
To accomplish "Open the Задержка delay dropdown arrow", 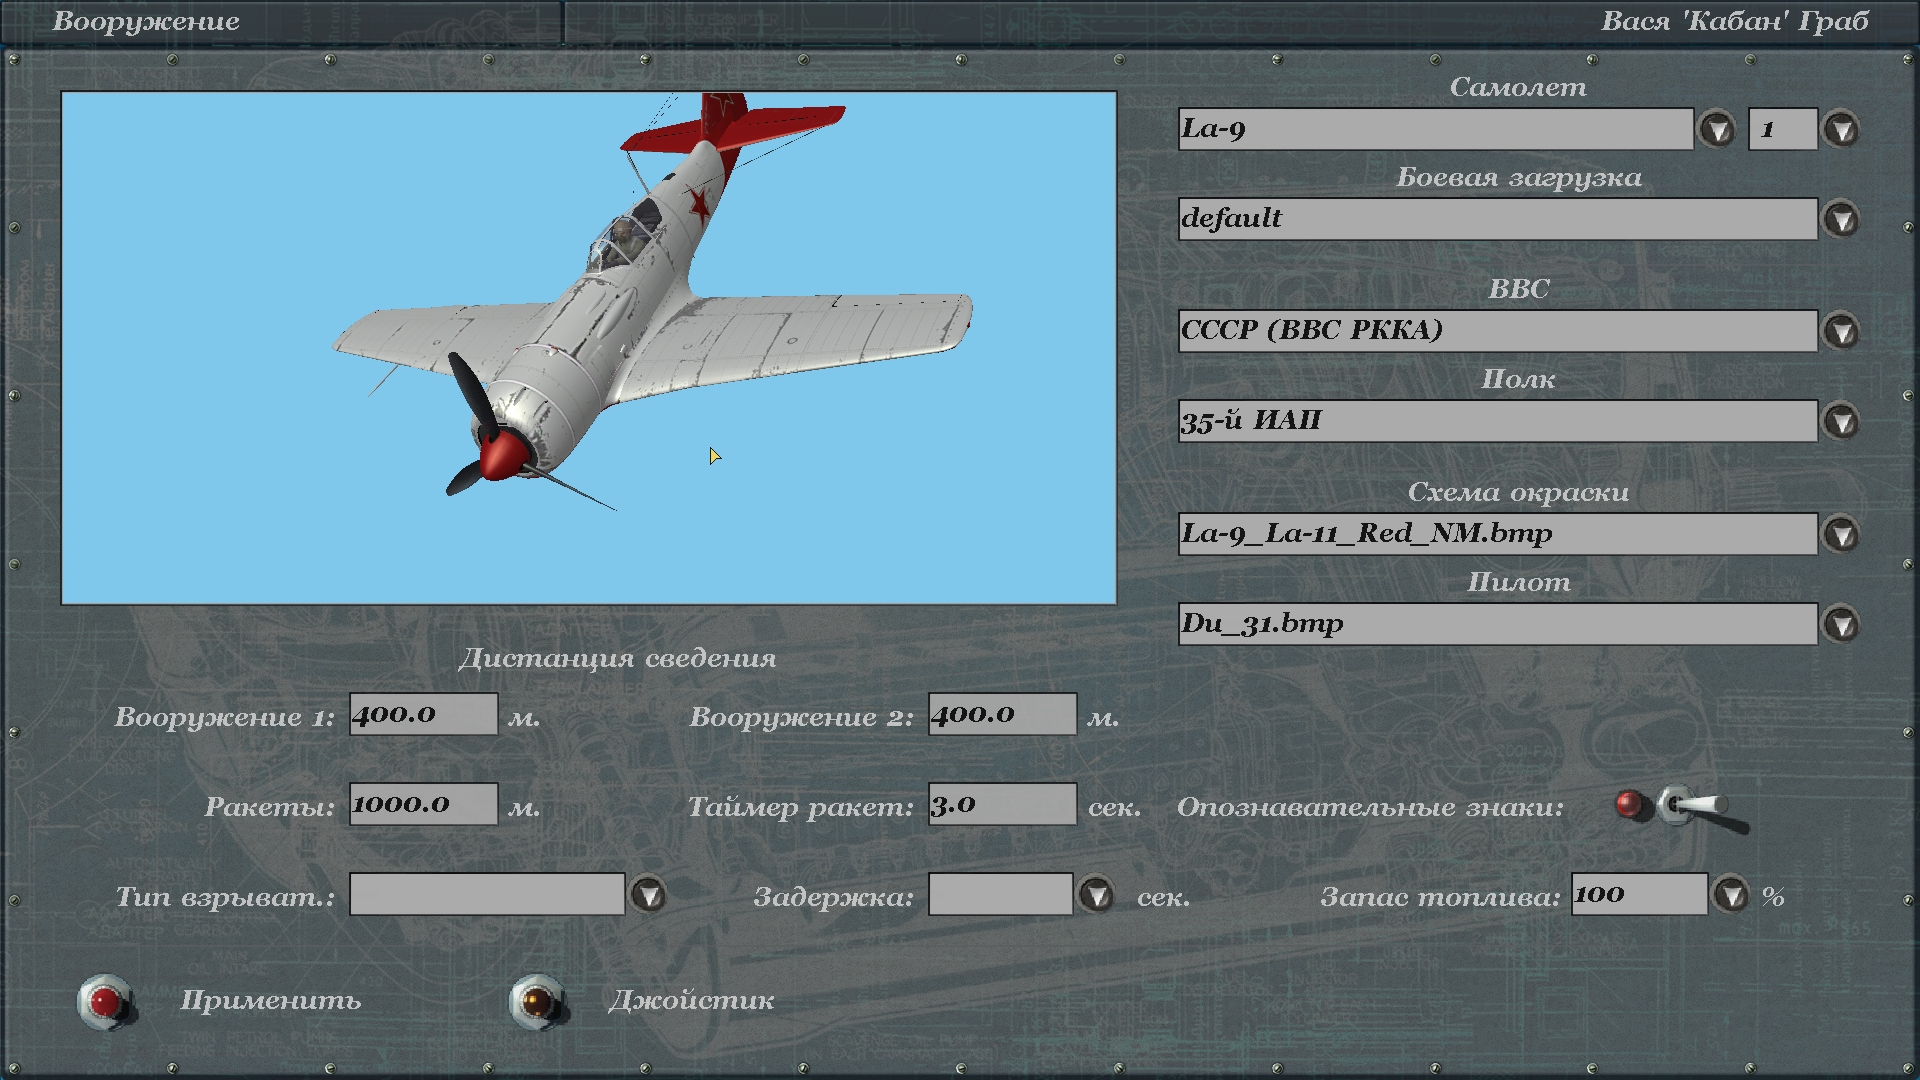I will coord(1097,895).
